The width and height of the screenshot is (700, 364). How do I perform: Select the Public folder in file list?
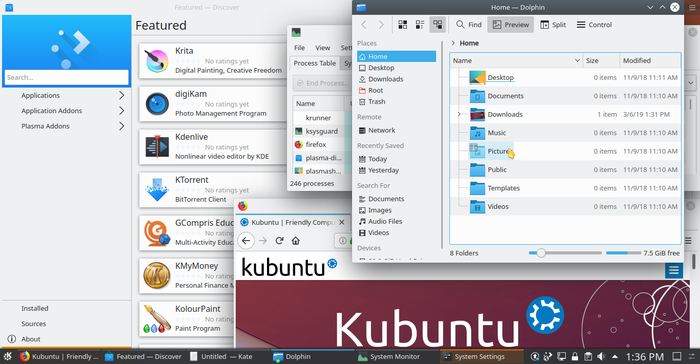[497, 170]
